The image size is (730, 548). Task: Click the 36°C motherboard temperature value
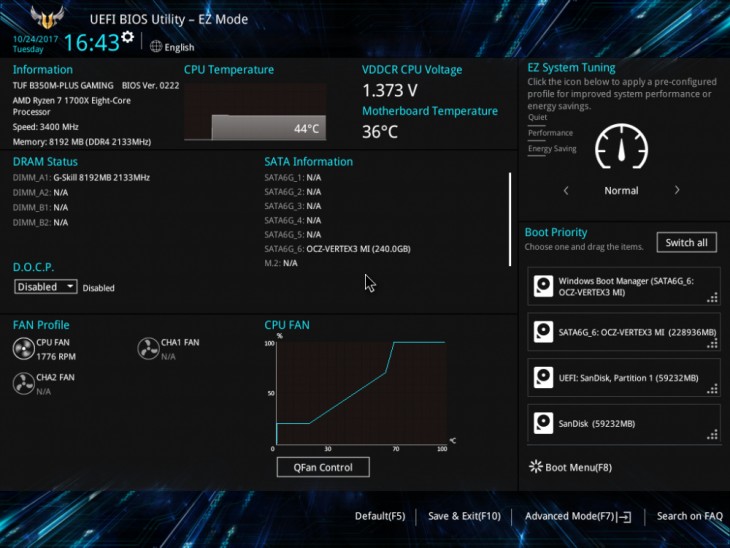(x=380, y=132)
